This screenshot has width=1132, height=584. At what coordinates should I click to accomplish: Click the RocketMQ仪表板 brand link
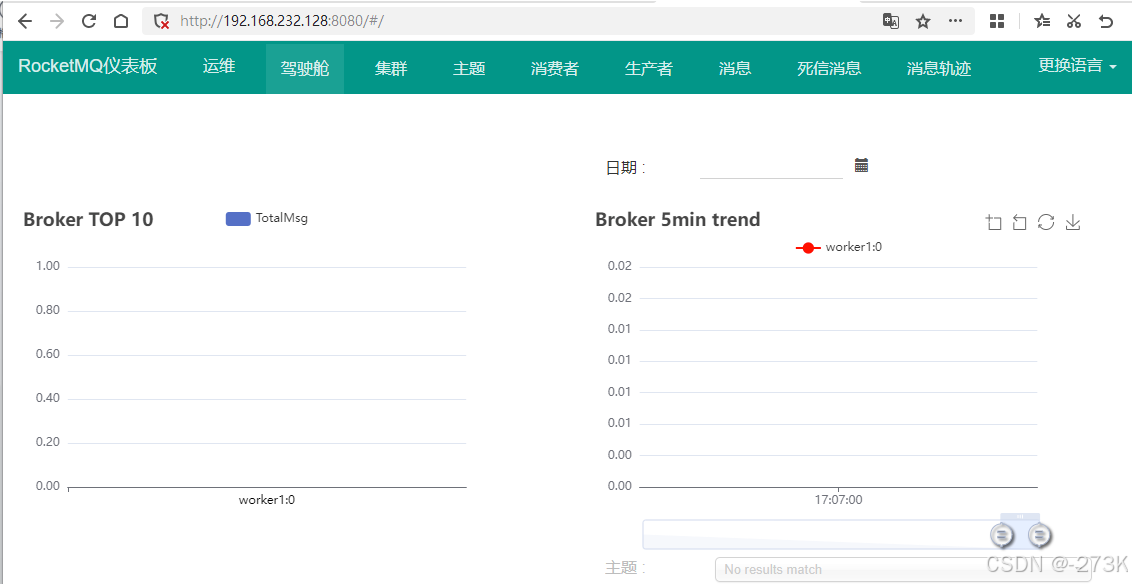pyautogui.click(x=87, y=66)
